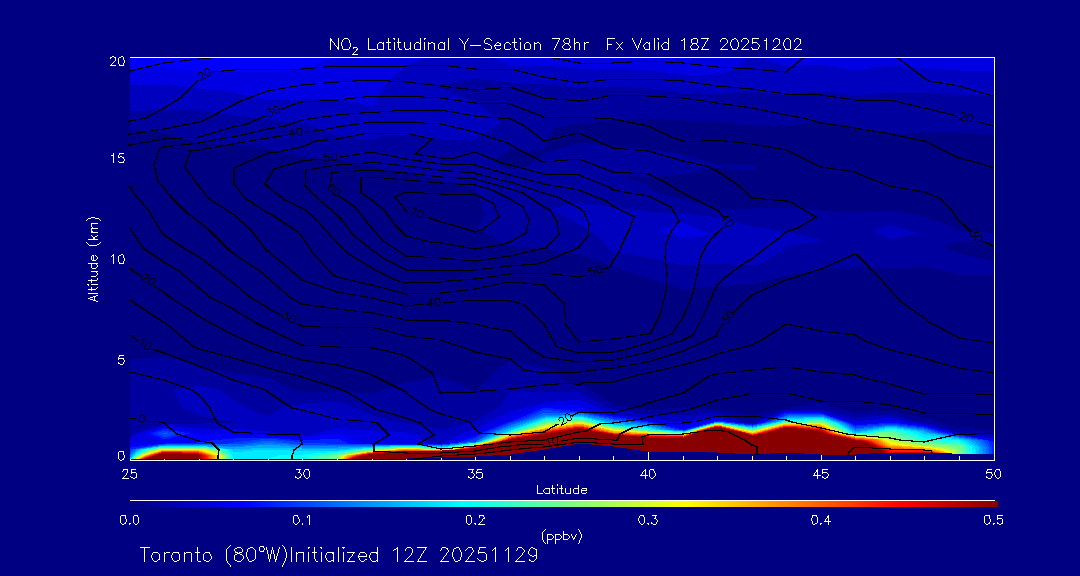Click the colorbar tick label 0.0
Screen dimensions: 1080x576
click(129, 520)
